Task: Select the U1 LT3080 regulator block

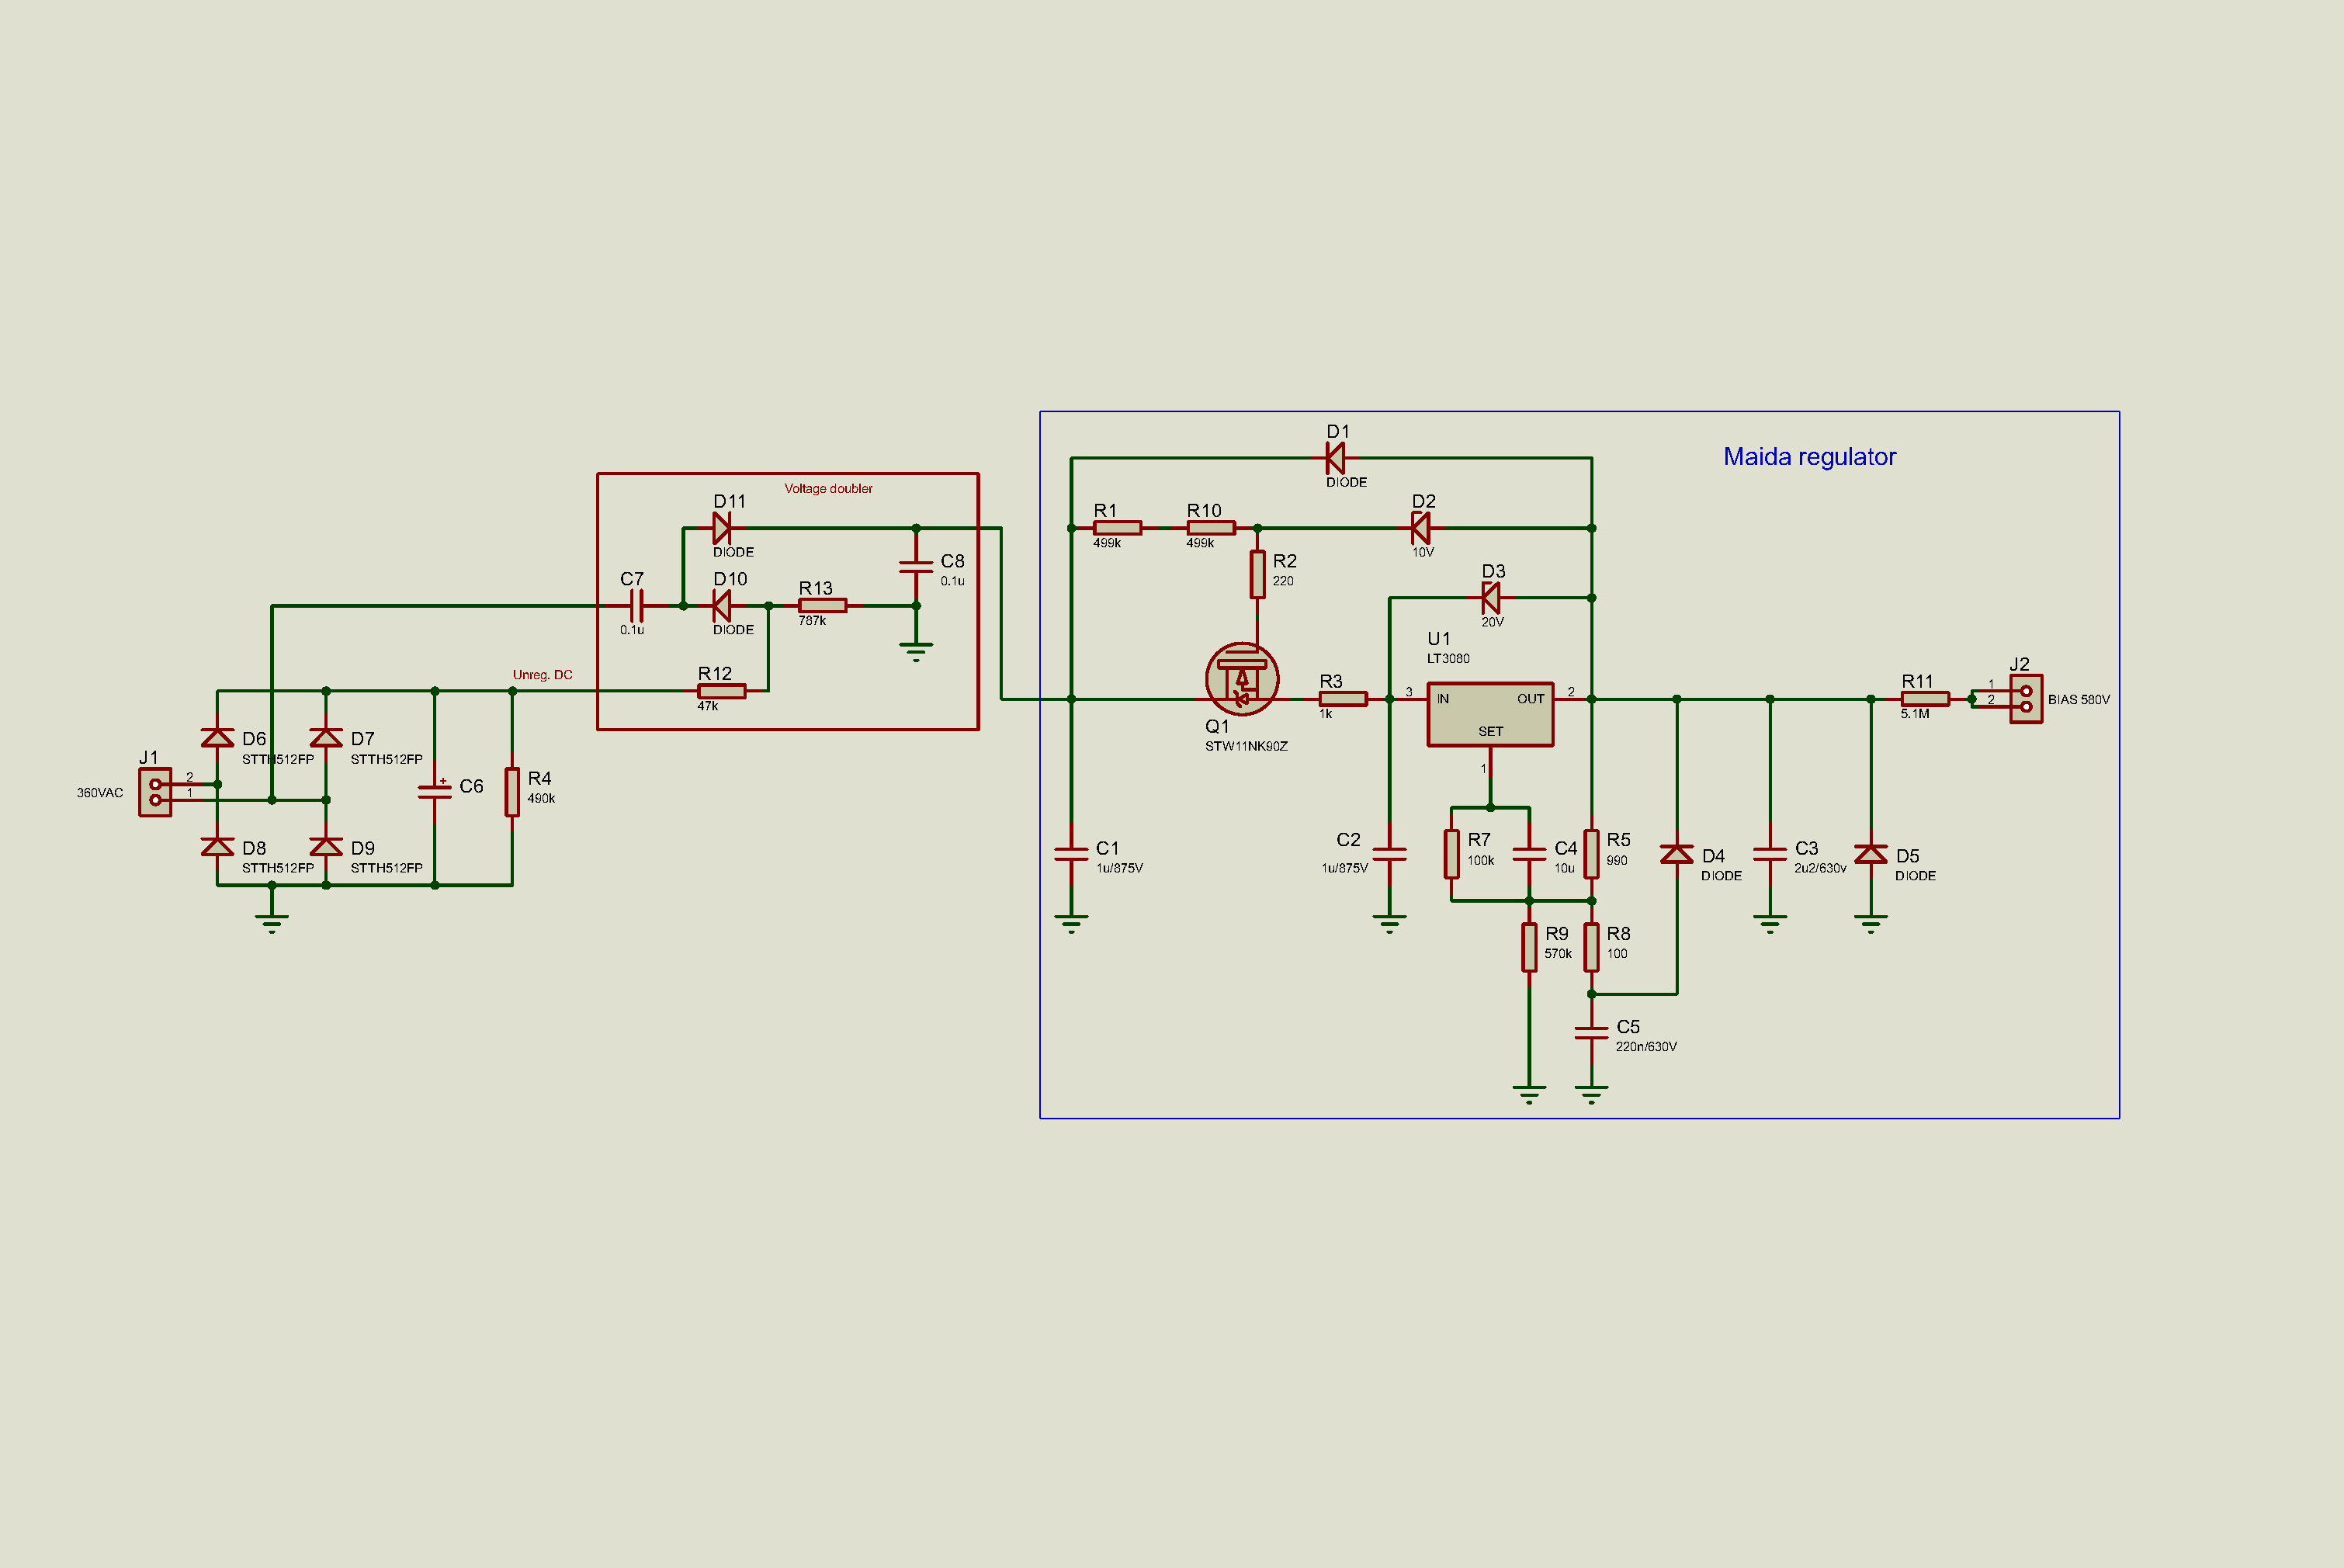Action: click(1490, 714)
